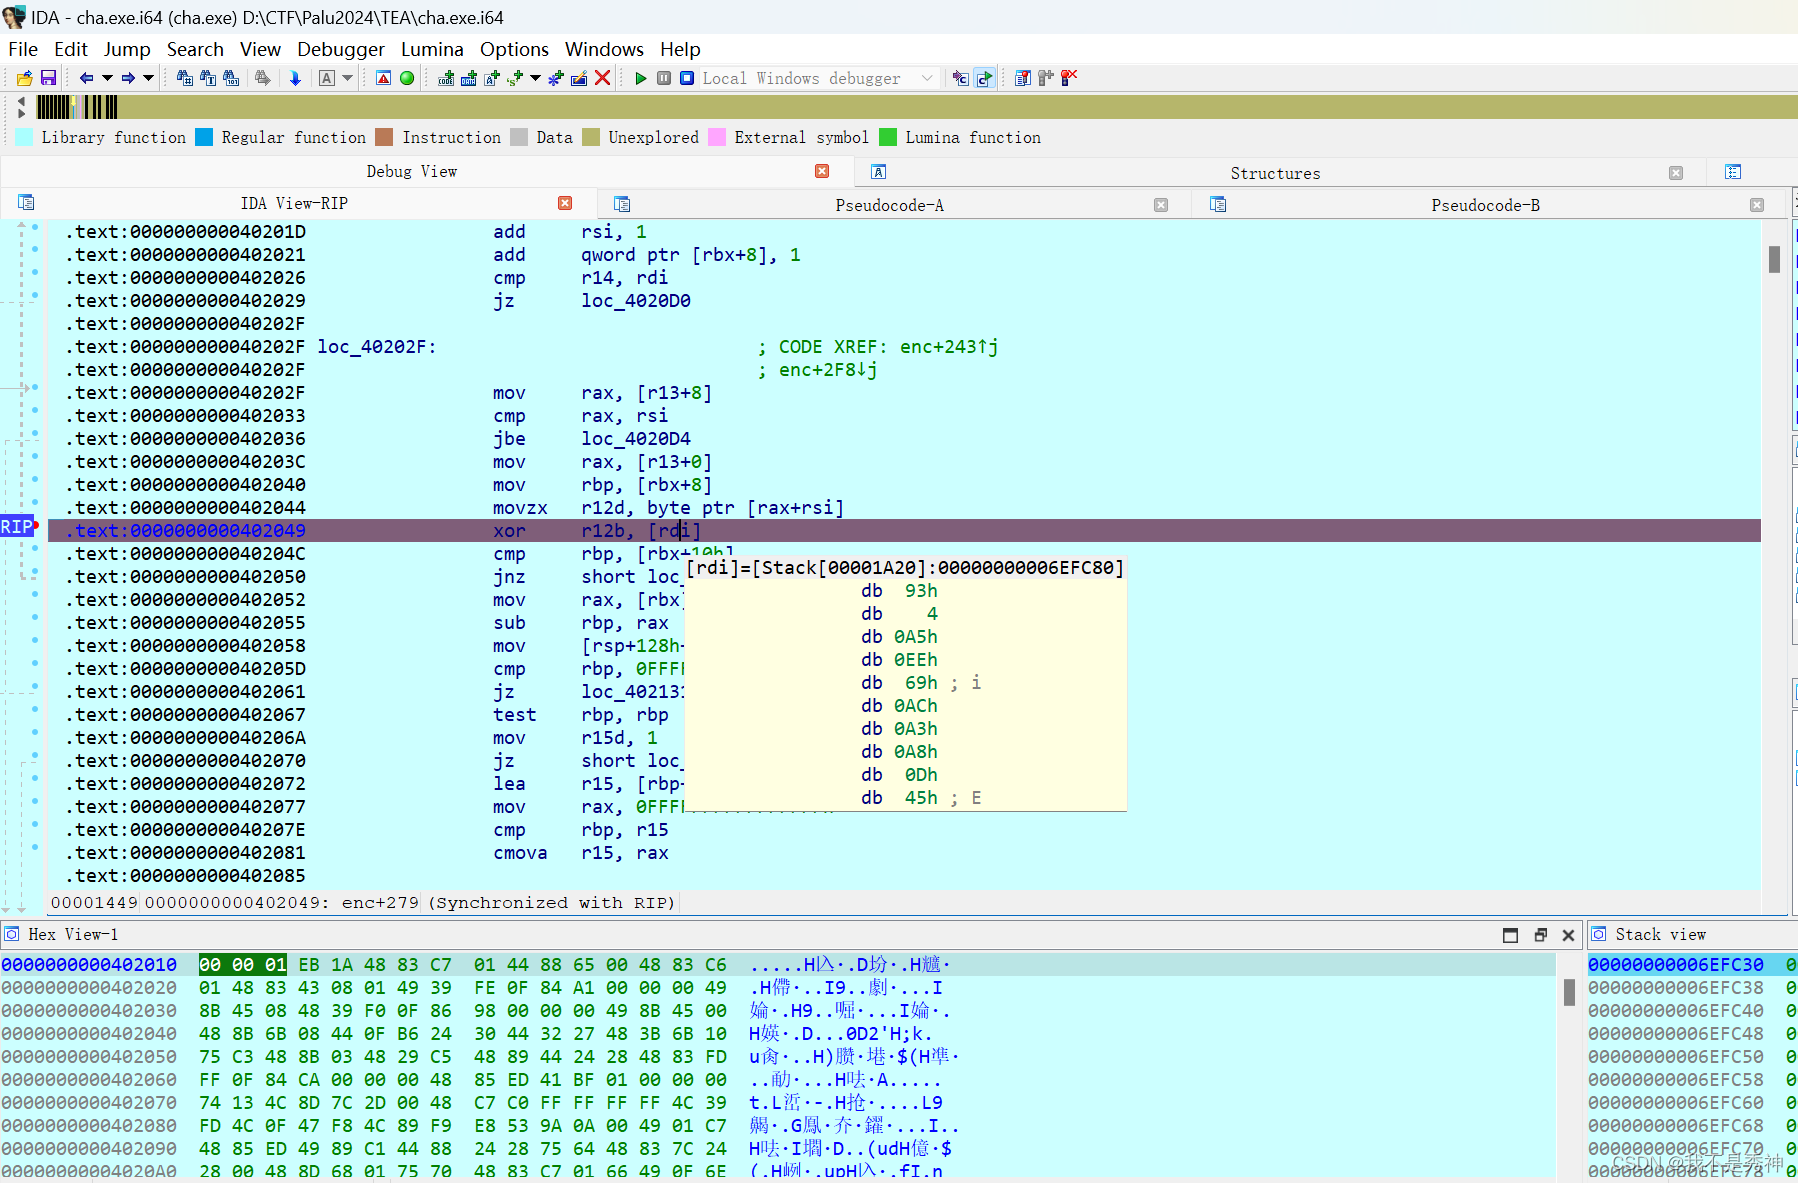The width and height of the screenshot is (1798, 1183).
Task: Click the binary search binoculars icon
Action: tap(231, 78)
